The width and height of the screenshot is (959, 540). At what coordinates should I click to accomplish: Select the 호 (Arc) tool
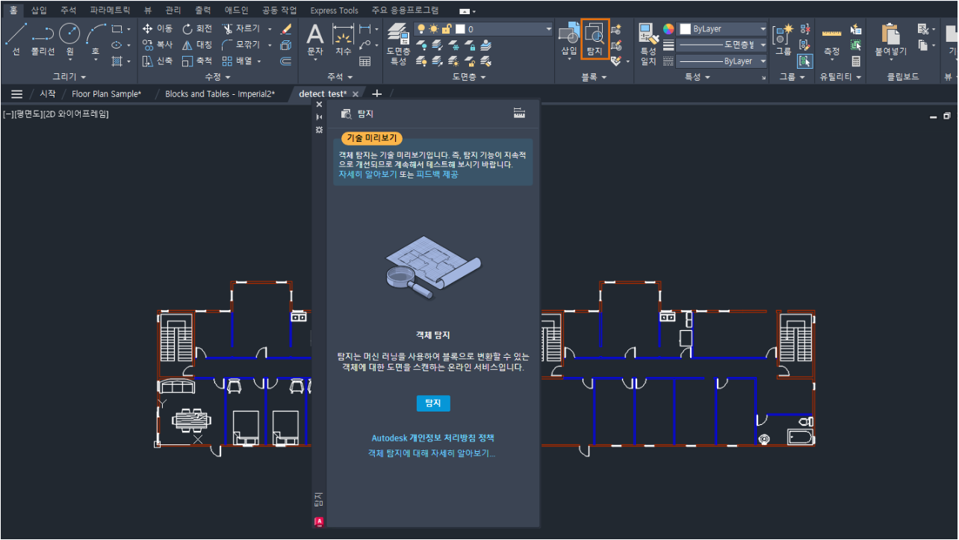pyautogui.click(x=95, y=38)
